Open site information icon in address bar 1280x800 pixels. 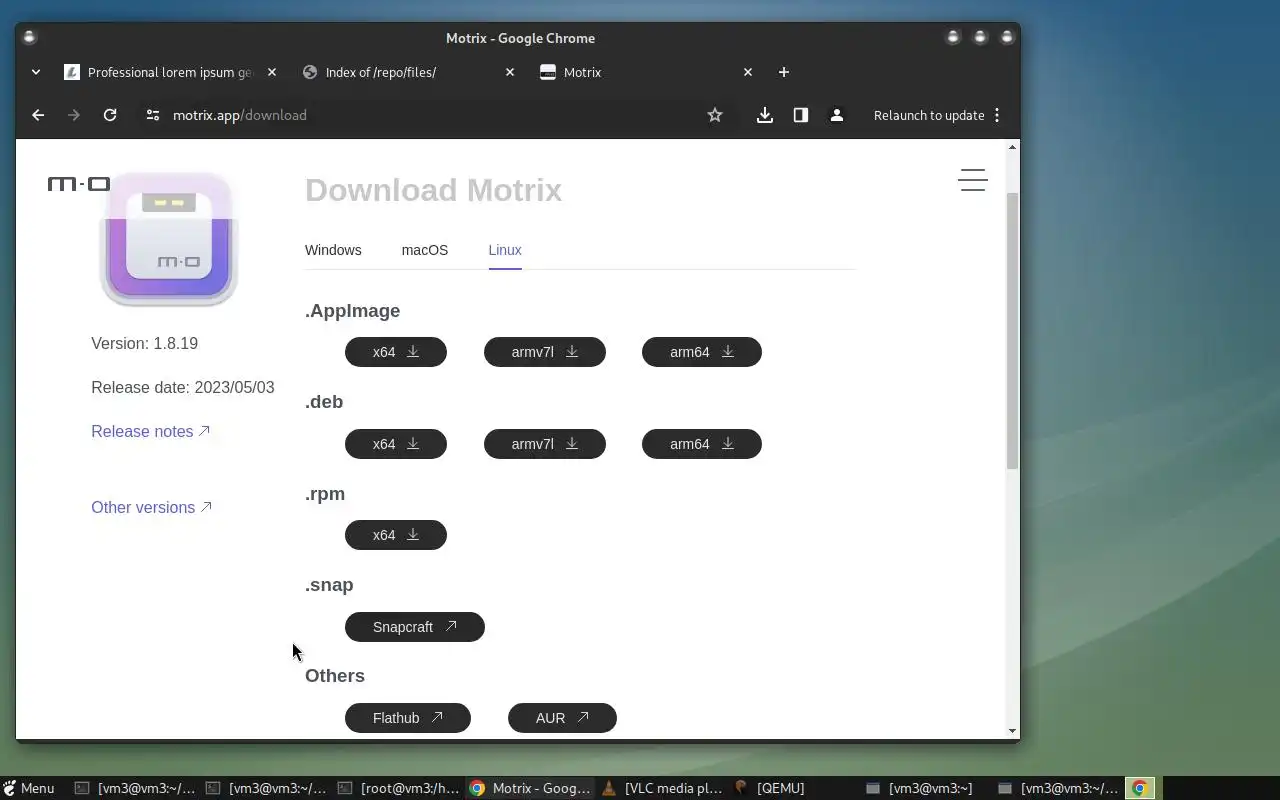(152, 115)
